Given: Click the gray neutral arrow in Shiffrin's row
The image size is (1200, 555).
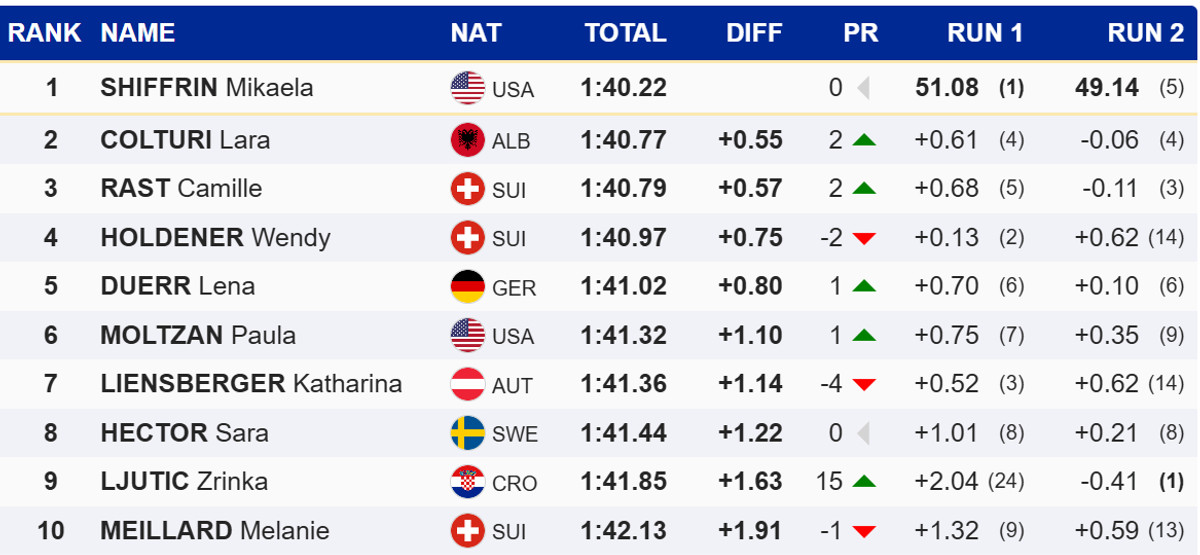Looking at the screenshot, I should coord(863,88).
